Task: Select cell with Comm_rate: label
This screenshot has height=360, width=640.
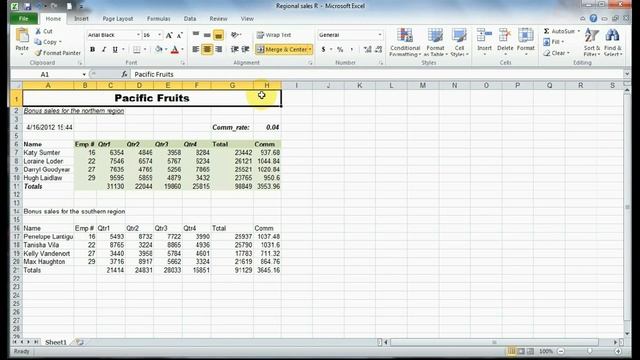Action: [232, 127]
